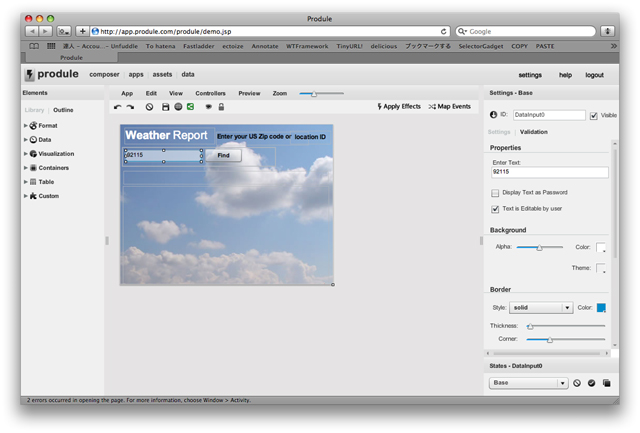Click the add bookmark plus button
This screenshot has width=640, height=433.
82,31
